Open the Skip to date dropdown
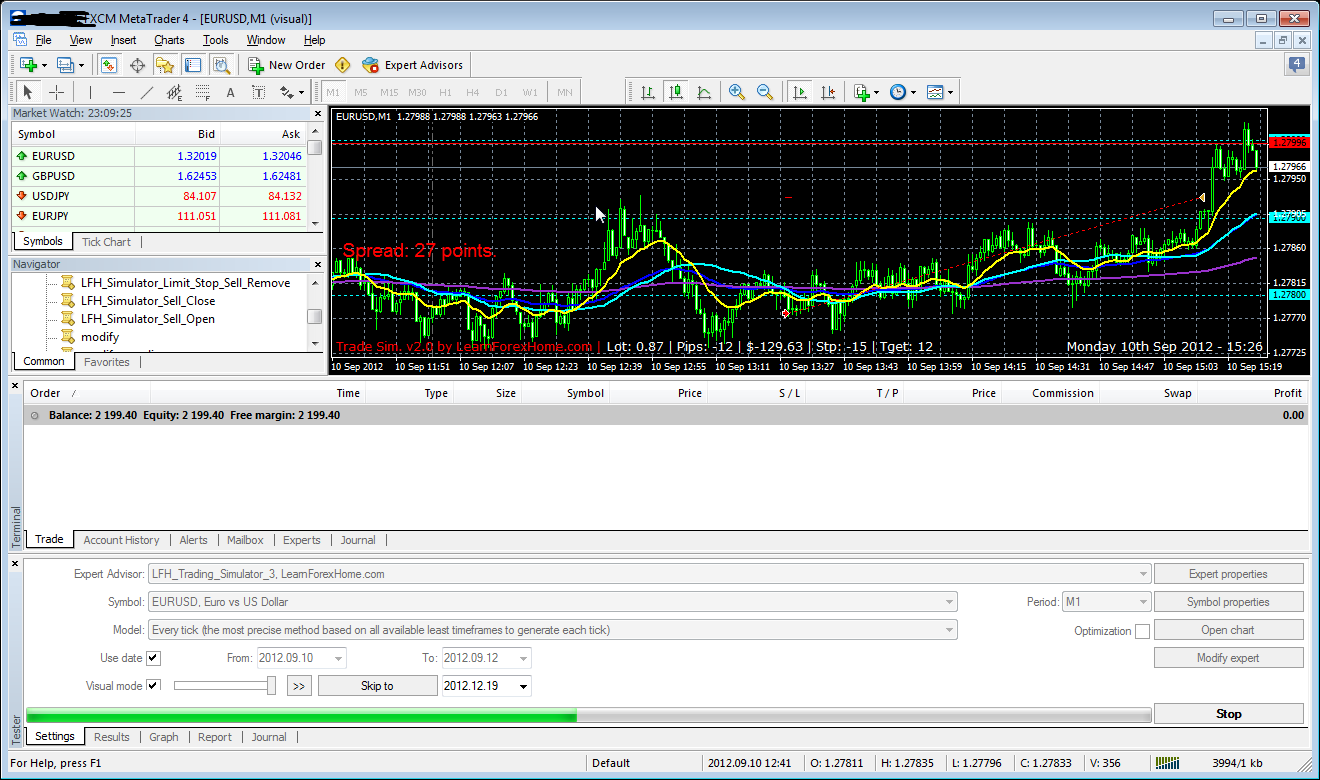Image resolution: width=1320 pixels, height=780 pixels. pyautogui.click(x=487, y=686)
